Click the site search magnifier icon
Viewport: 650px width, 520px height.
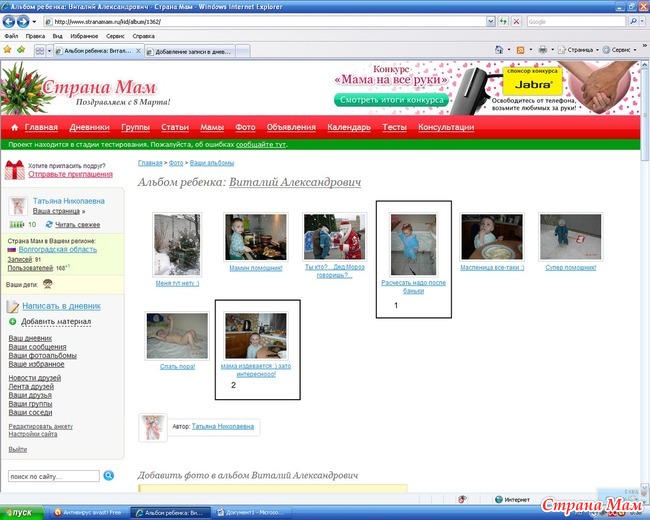[x=109, y=475]
